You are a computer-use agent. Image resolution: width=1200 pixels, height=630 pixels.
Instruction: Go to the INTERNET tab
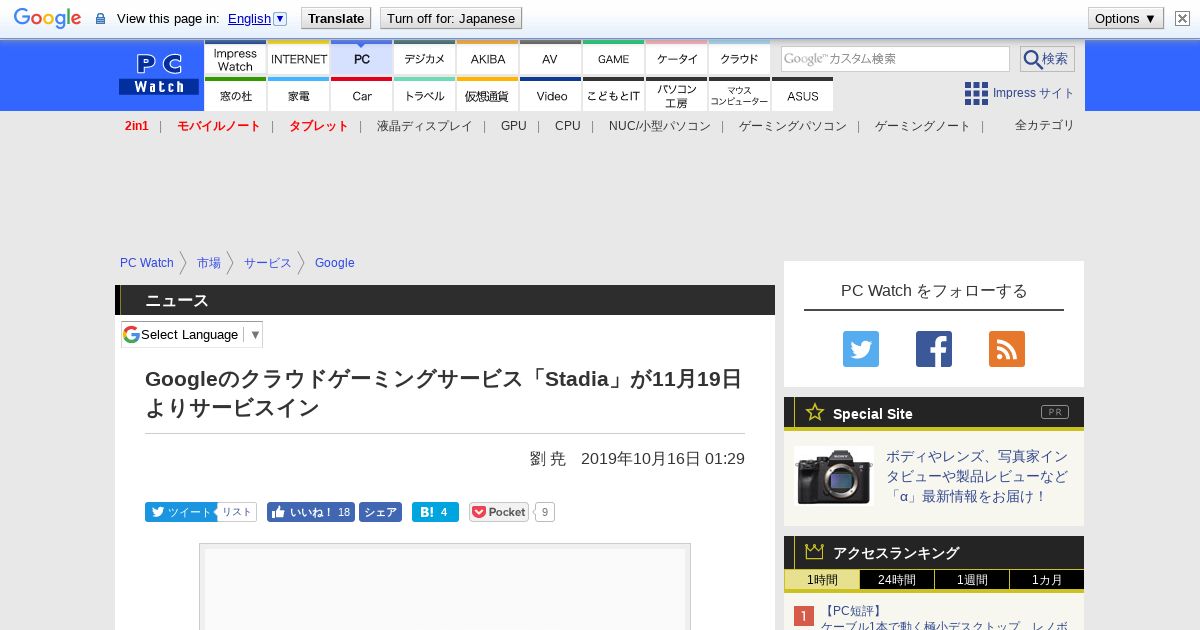coord(299,59)
